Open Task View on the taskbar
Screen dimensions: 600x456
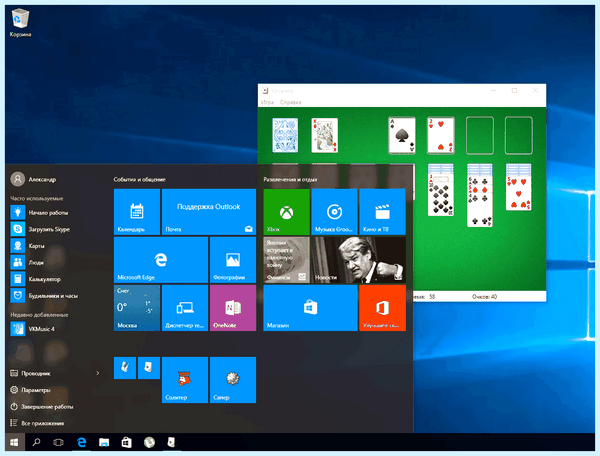[x=58, y=442]
